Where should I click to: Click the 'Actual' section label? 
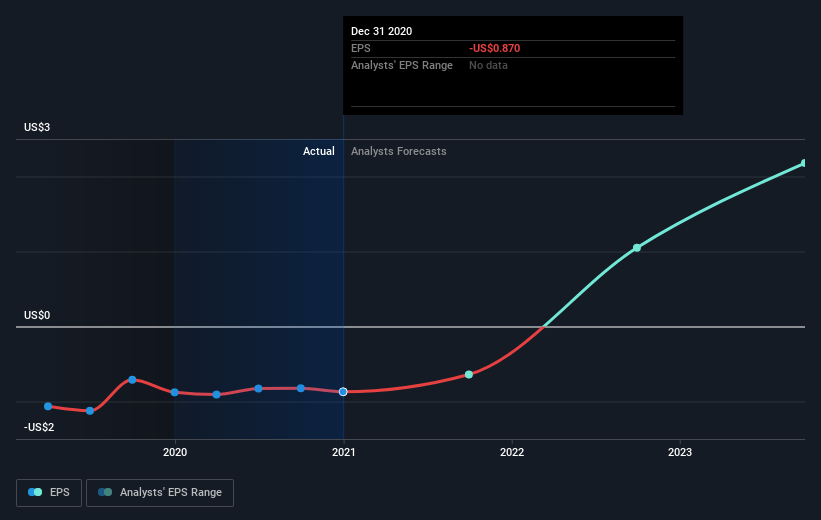click(318, 151)
